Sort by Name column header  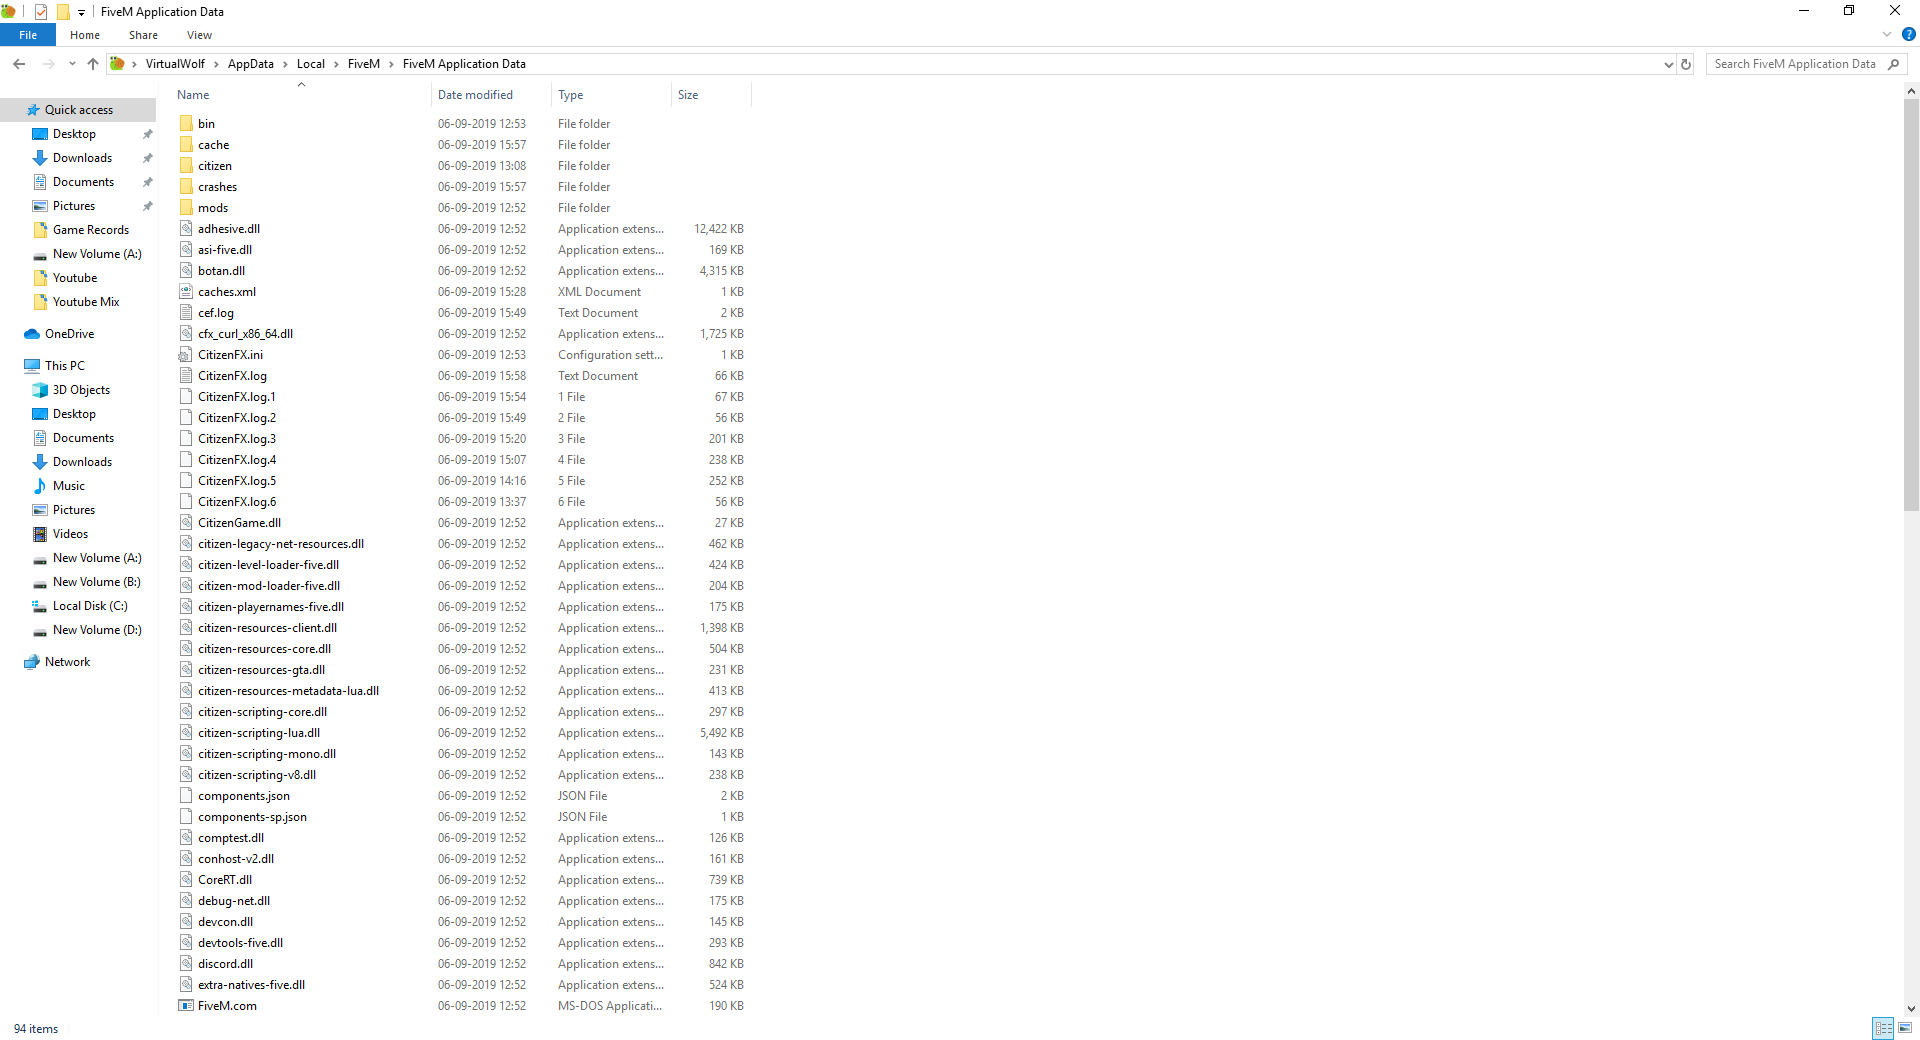point(300,95)
